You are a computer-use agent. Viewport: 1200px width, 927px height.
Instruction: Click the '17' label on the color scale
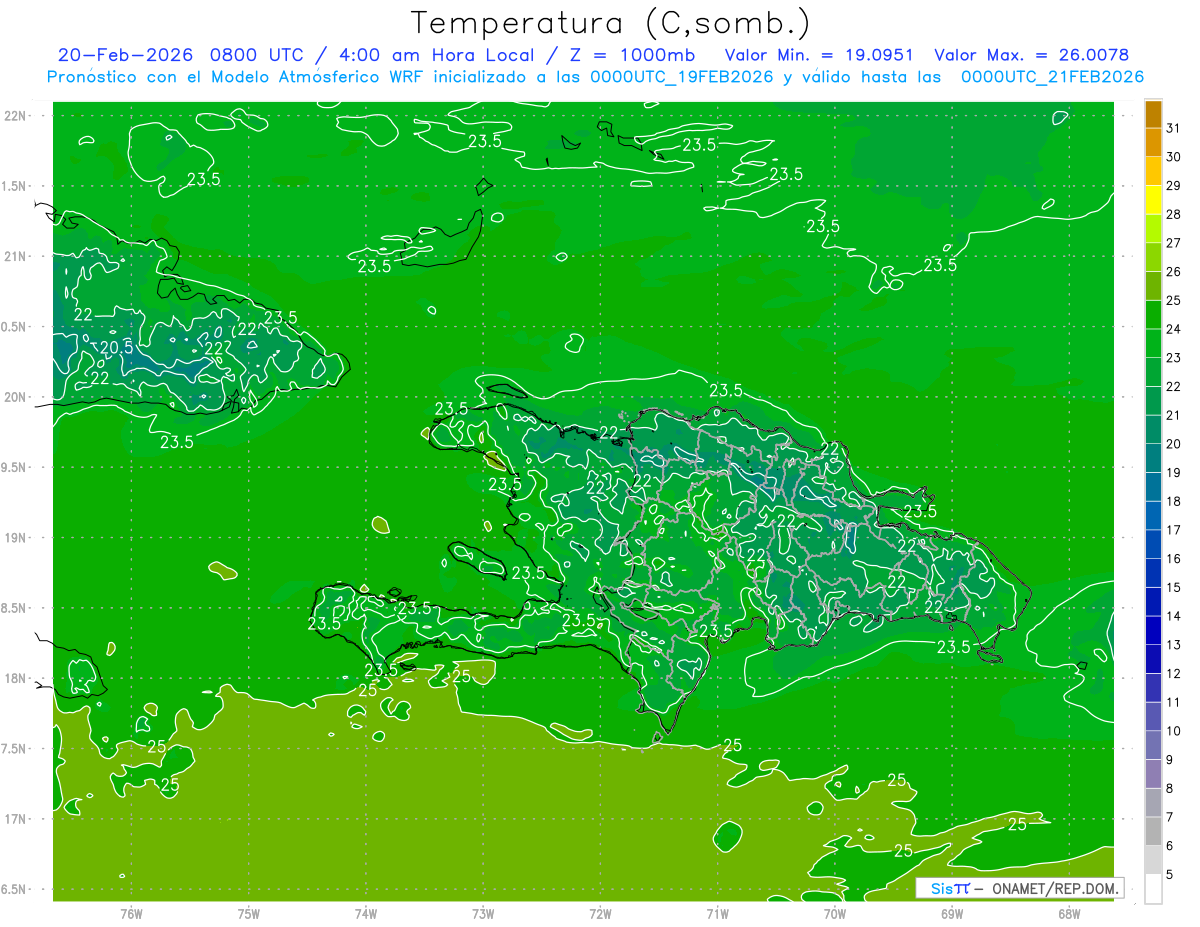[x=1174, y=530]
